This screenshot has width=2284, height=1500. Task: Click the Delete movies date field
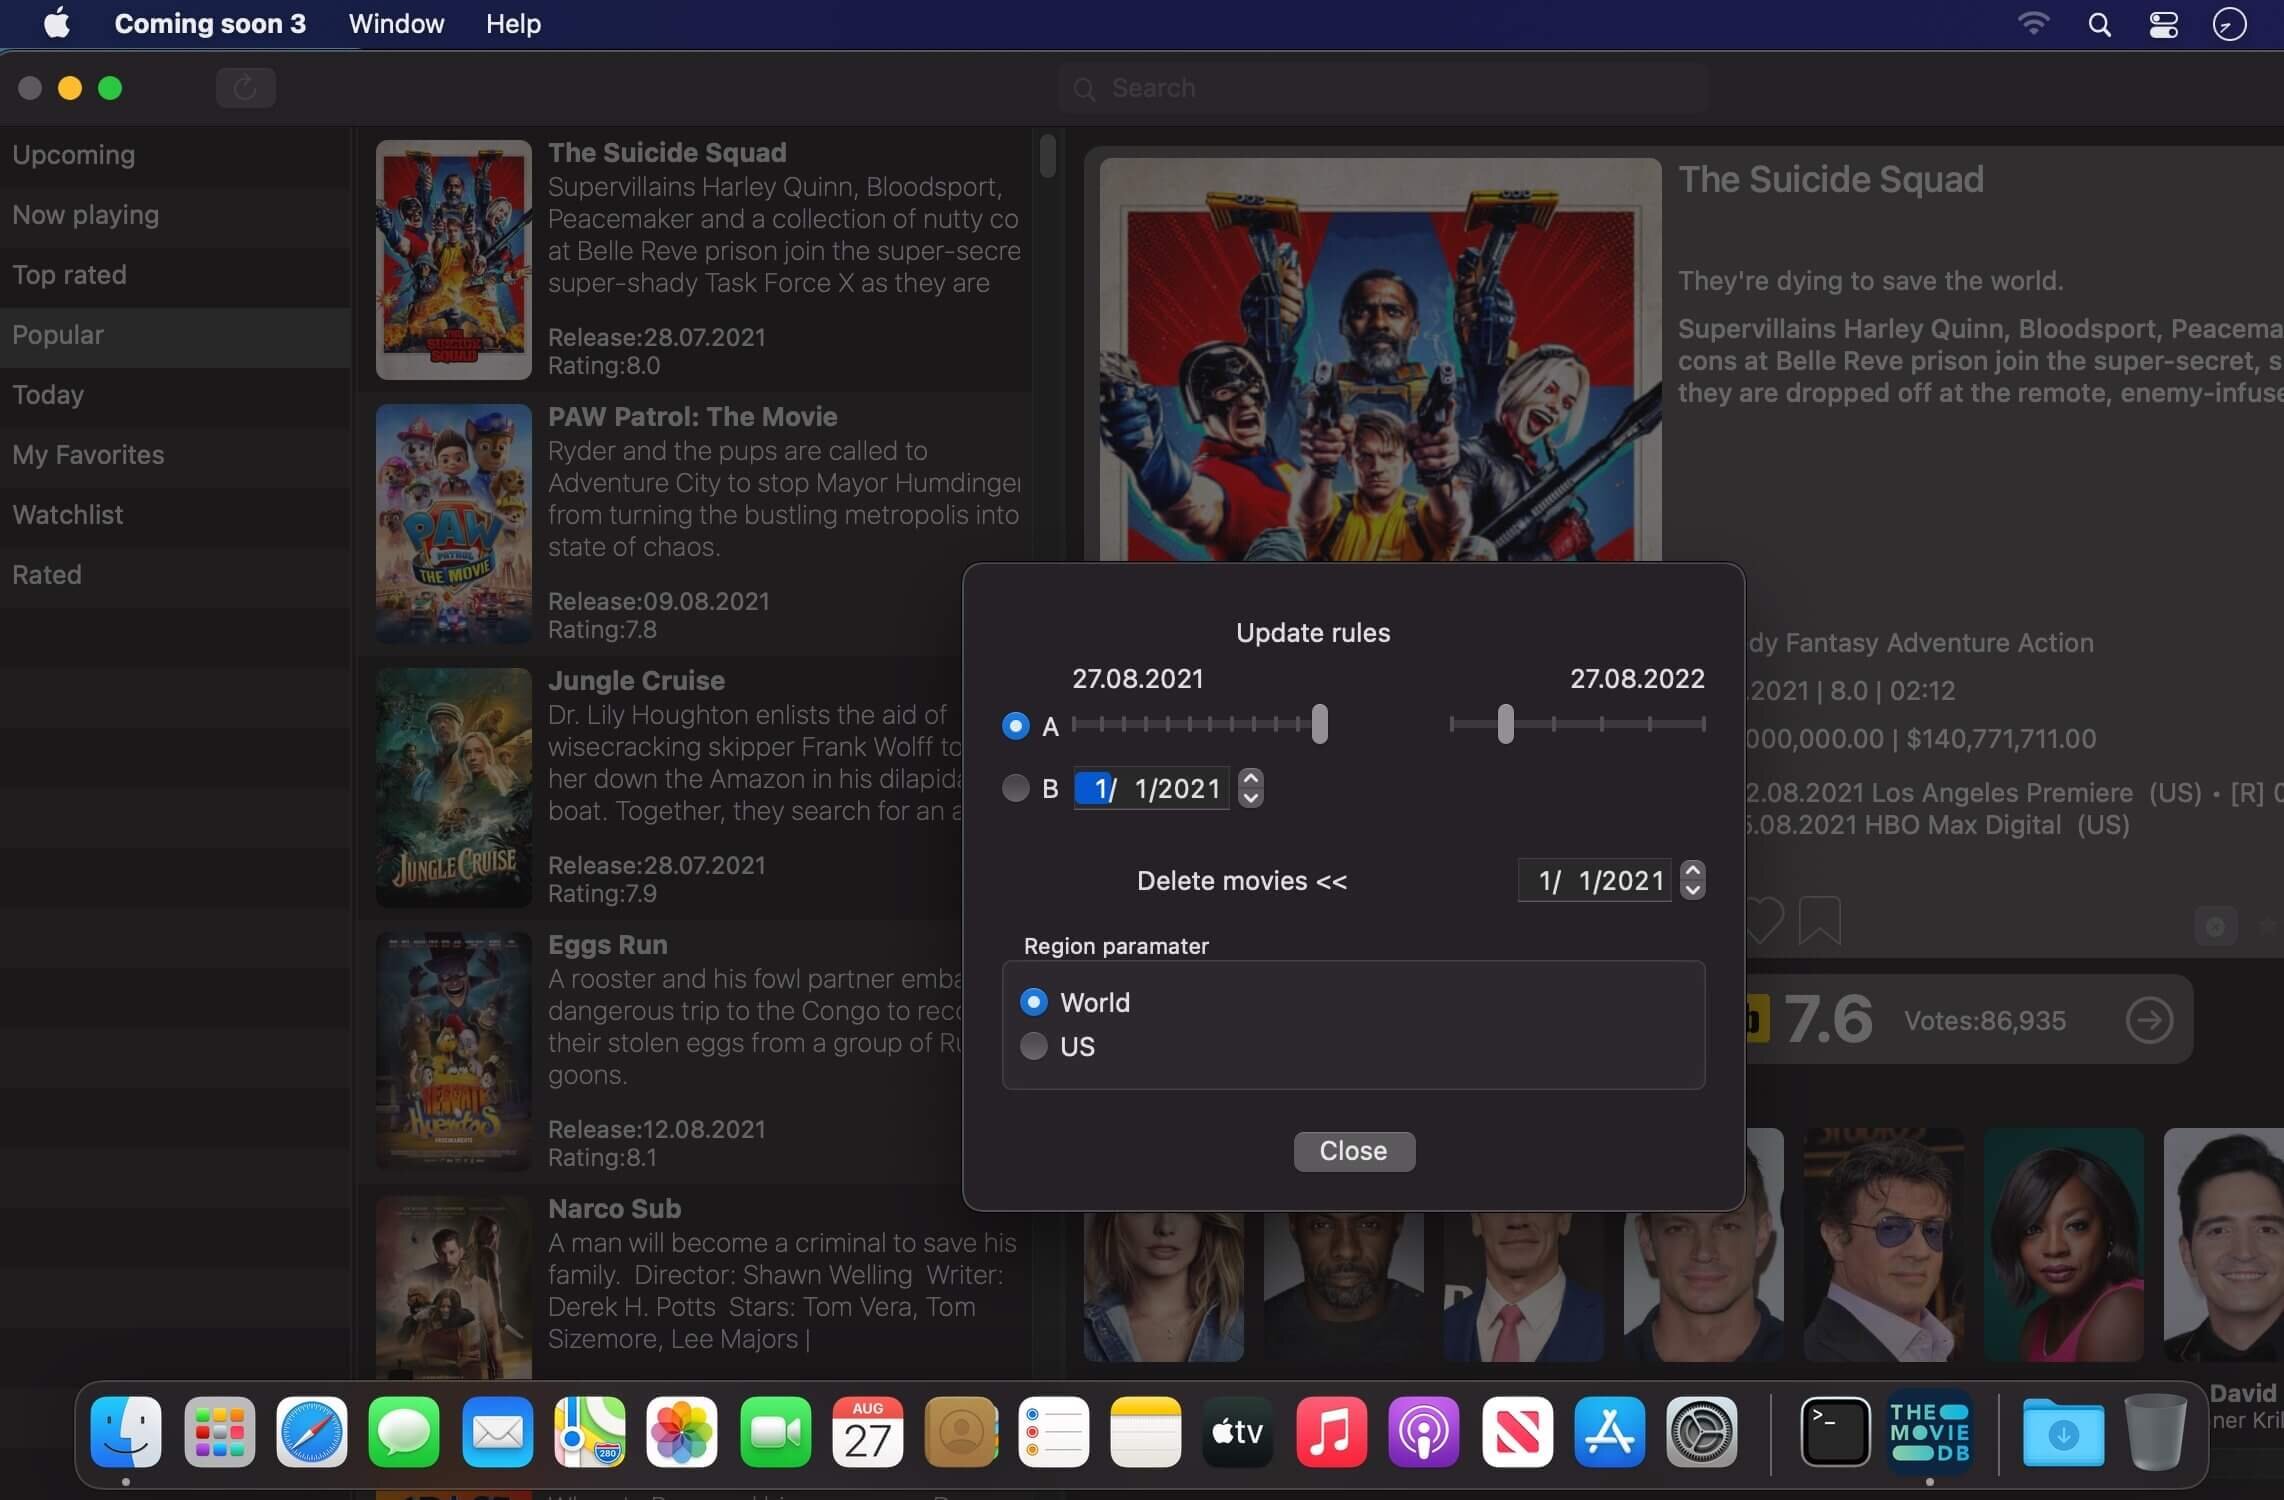[x=1594, y=880]
